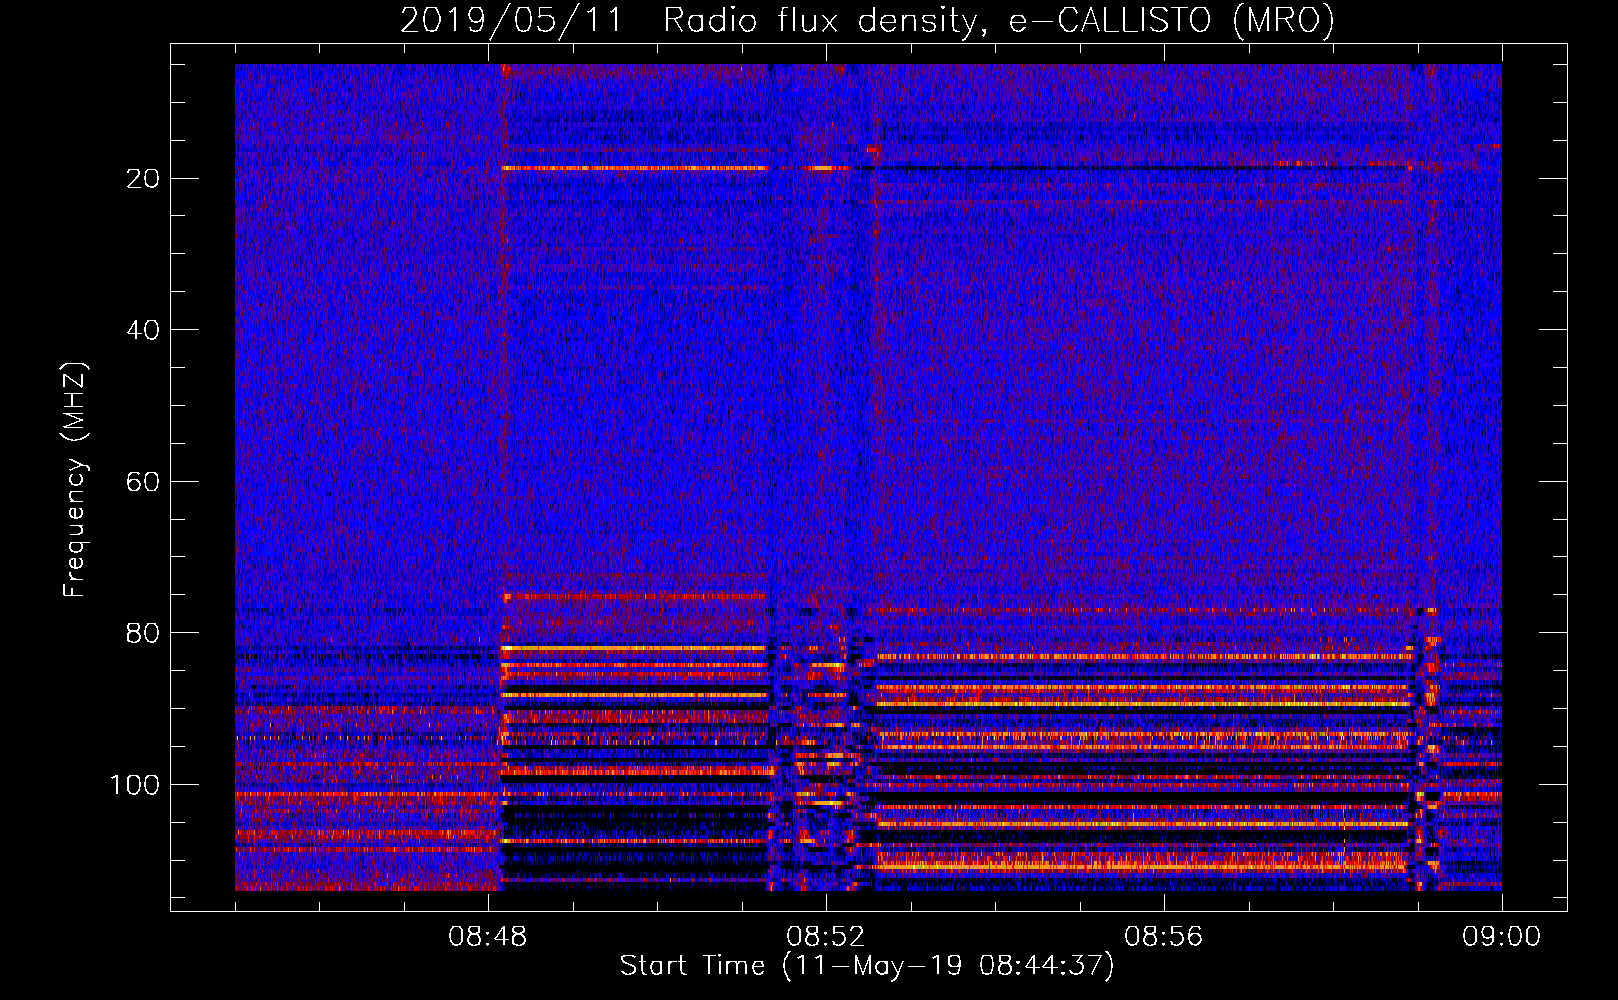Image resolution: width=1618 pixels, height=1000 pixels.
Task: Click the 08:52 time tick label
Action: pyautogui.click(x=826, y=937)
